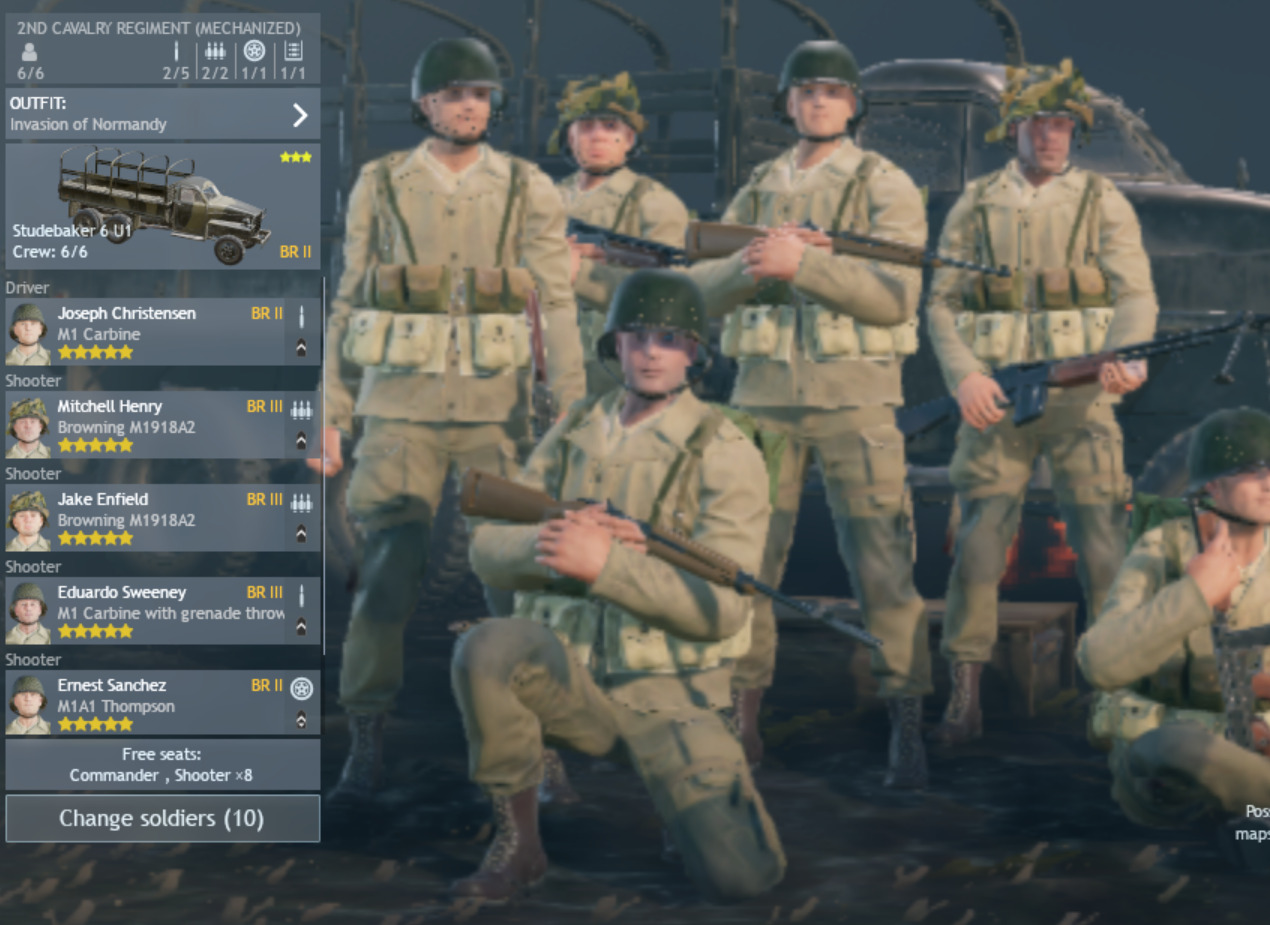Click Jake Enfield's portrait thumbnail
1270x925 pixels.
coord(28,518)
